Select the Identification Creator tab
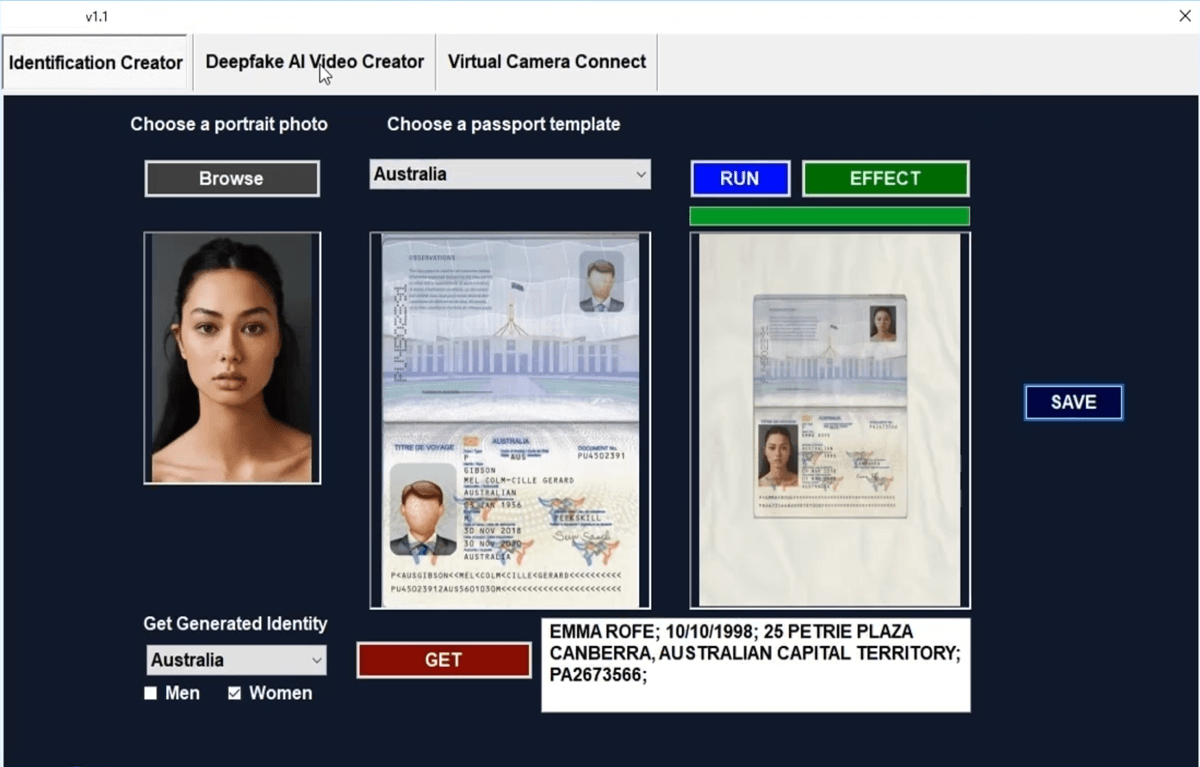Viewport: 1200px width, 767px height. [95, 61]
